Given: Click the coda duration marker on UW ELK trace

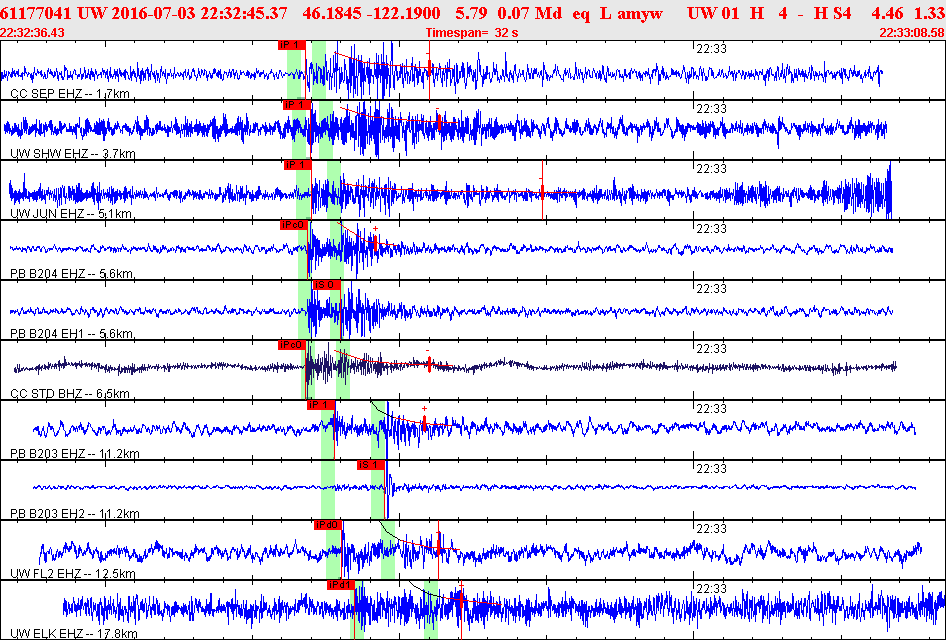Looking at the screenshot, I should pyautogui.click(x=461, y=601).
